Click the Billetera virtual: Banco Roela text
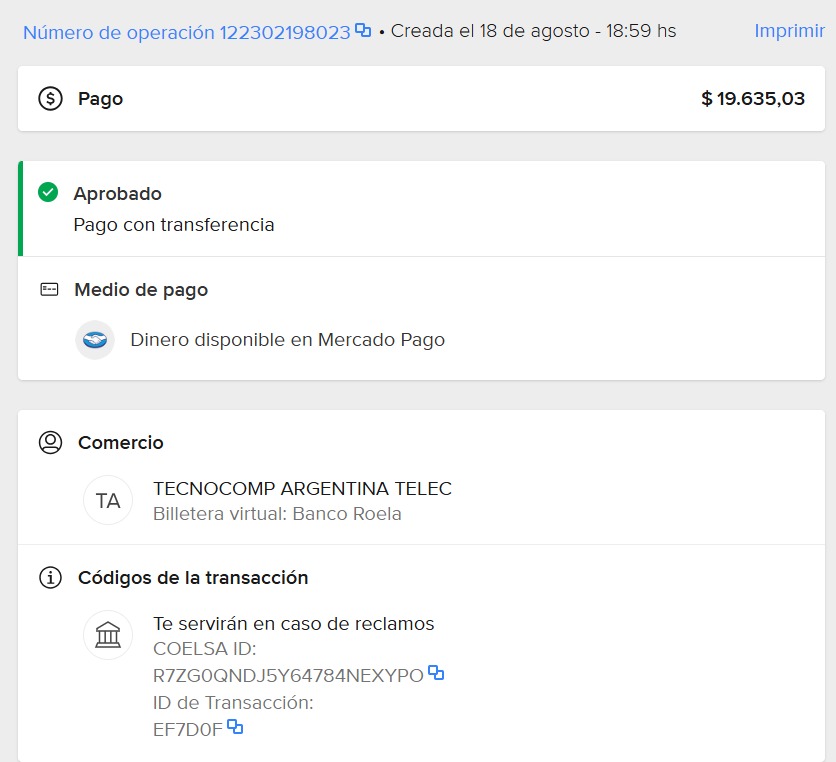This screenshot has height=762, width=836. 277,514
